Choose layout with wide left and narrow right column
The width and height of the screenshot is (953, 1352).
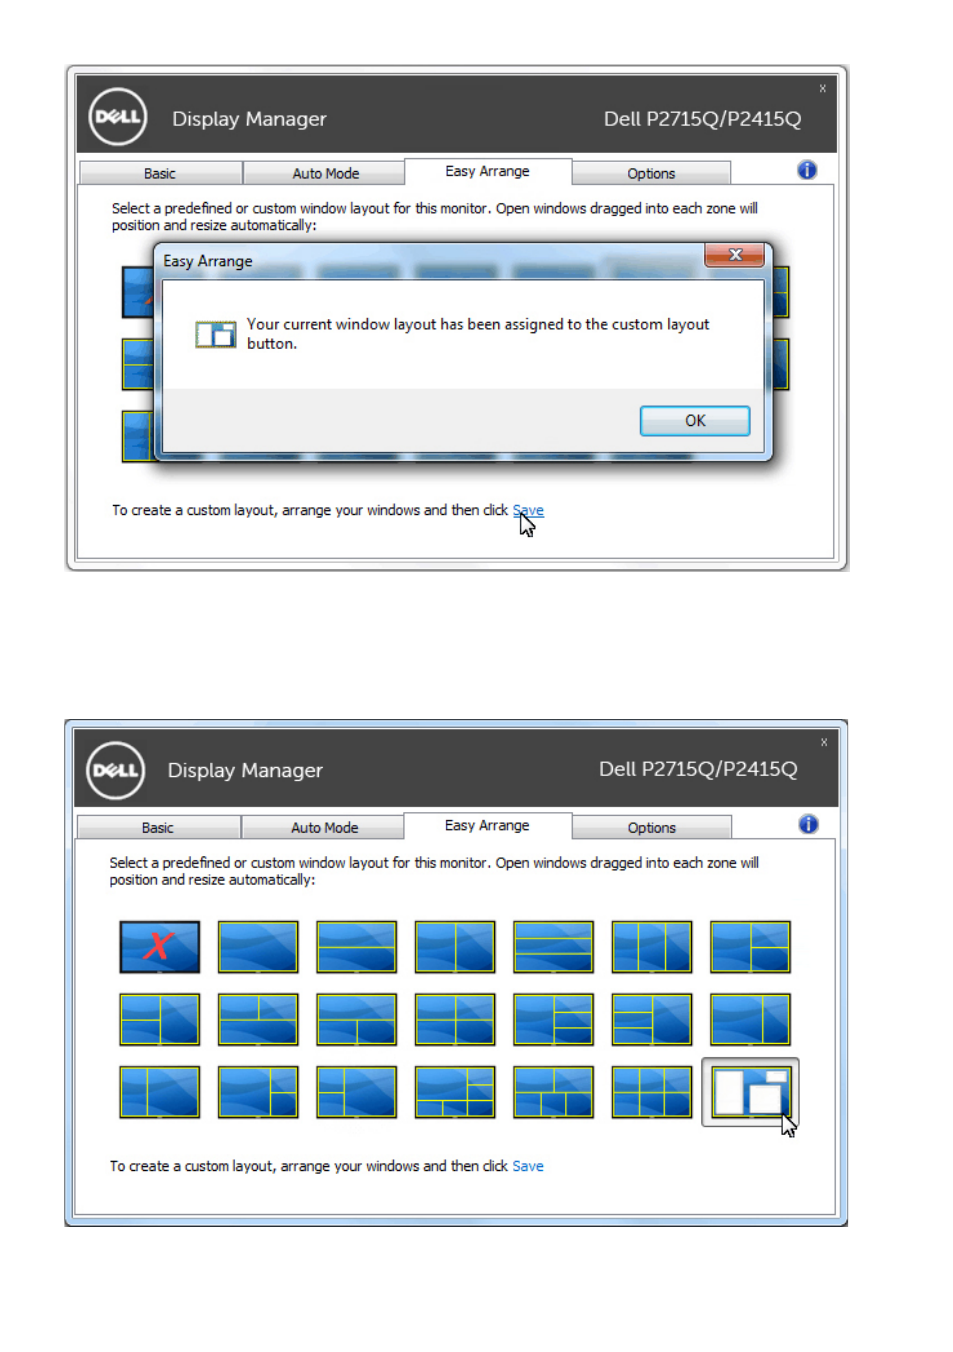(750, 1019)
